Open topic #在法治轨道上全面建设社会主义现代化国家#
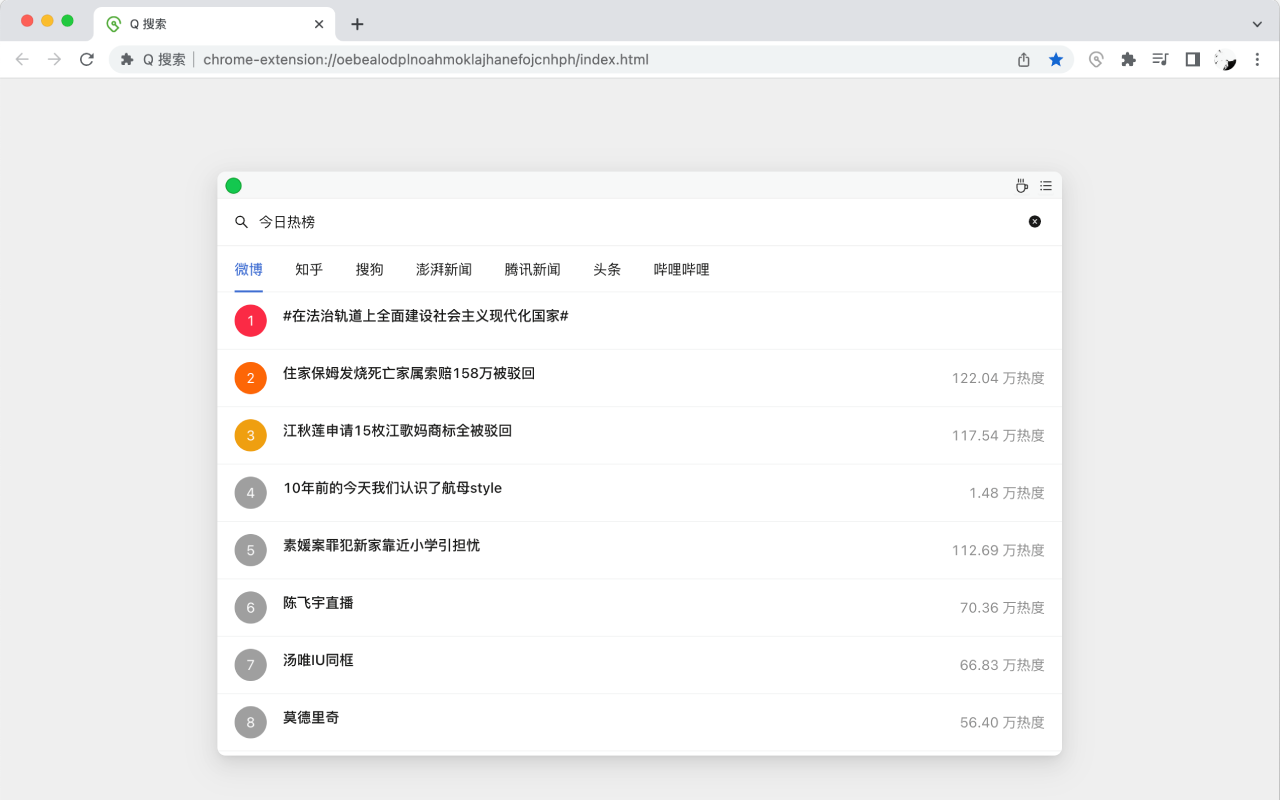Viewport: 1280px width, 800px height. tap(426, 316)
